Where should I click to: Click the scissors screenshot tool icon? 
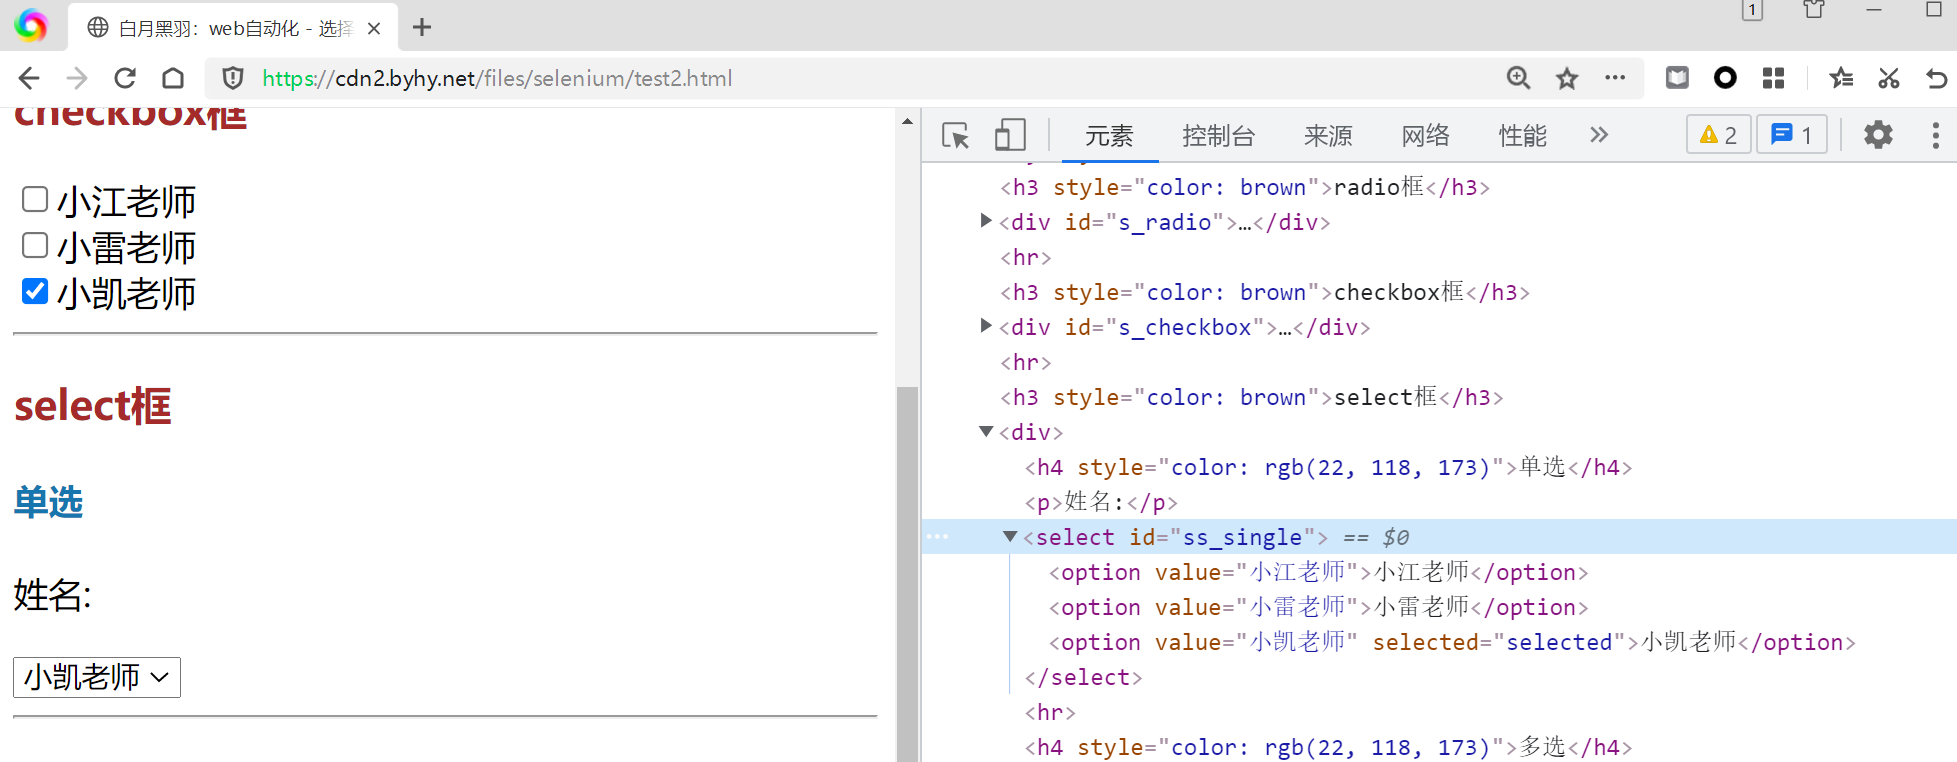point(1888,78)
